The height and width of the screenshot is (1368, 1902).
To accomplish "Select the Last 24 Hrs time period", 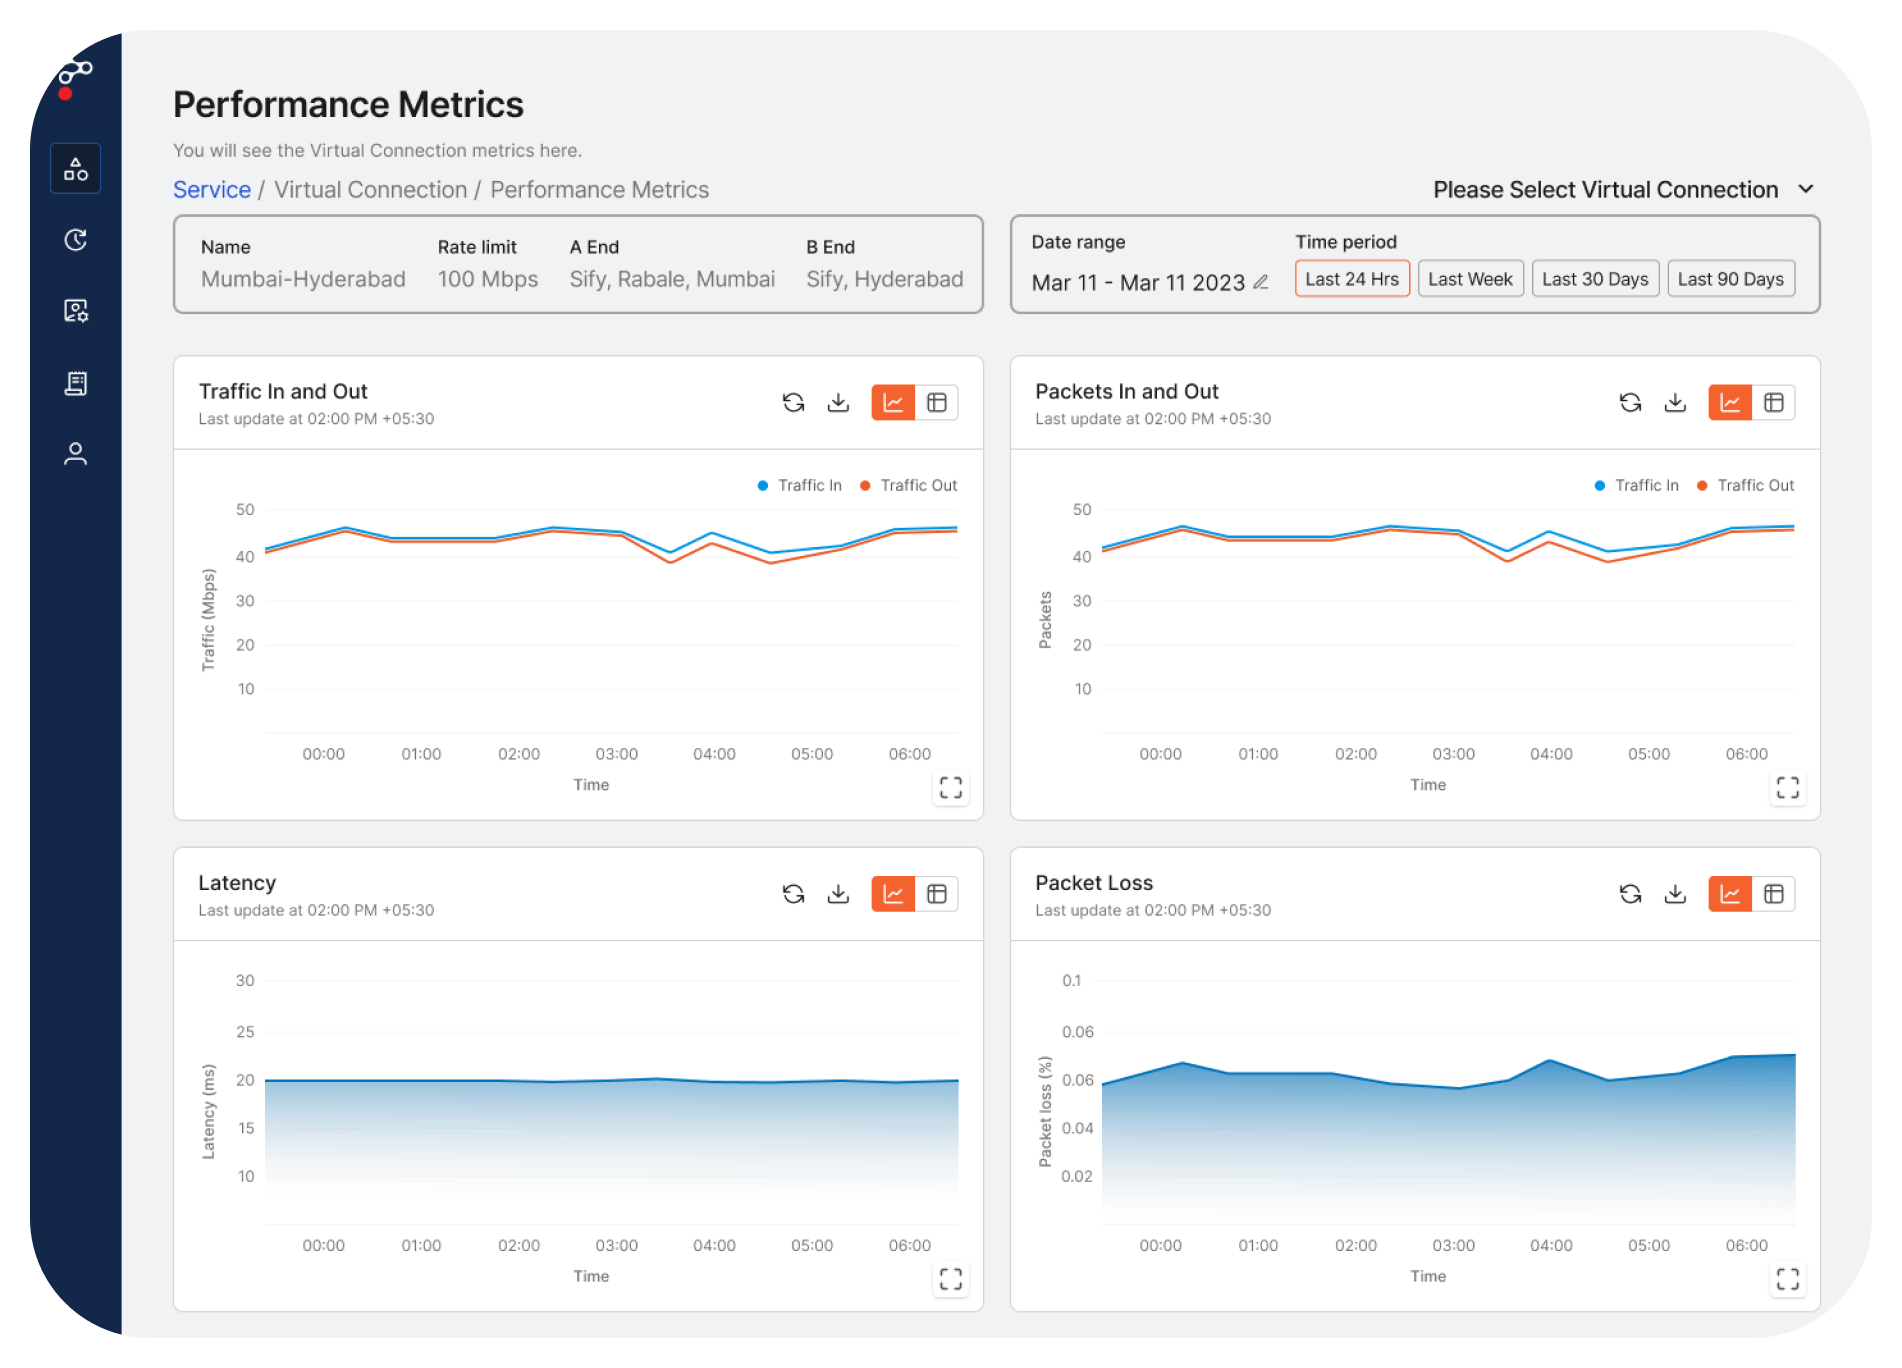I will coord(1352,279).
